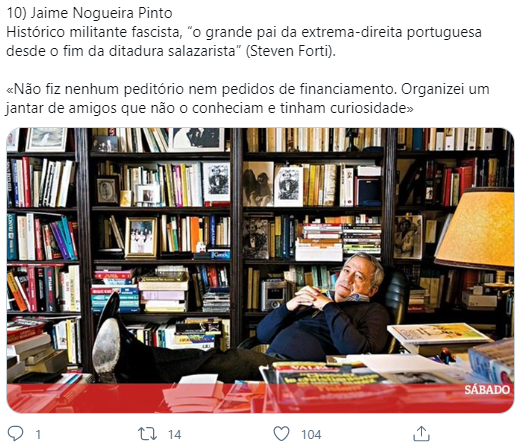This screenshot has height=447, width=529.
Task: Select the heading '10) Jaime Nogueira Pinto'
Action: tap(89, 13)
